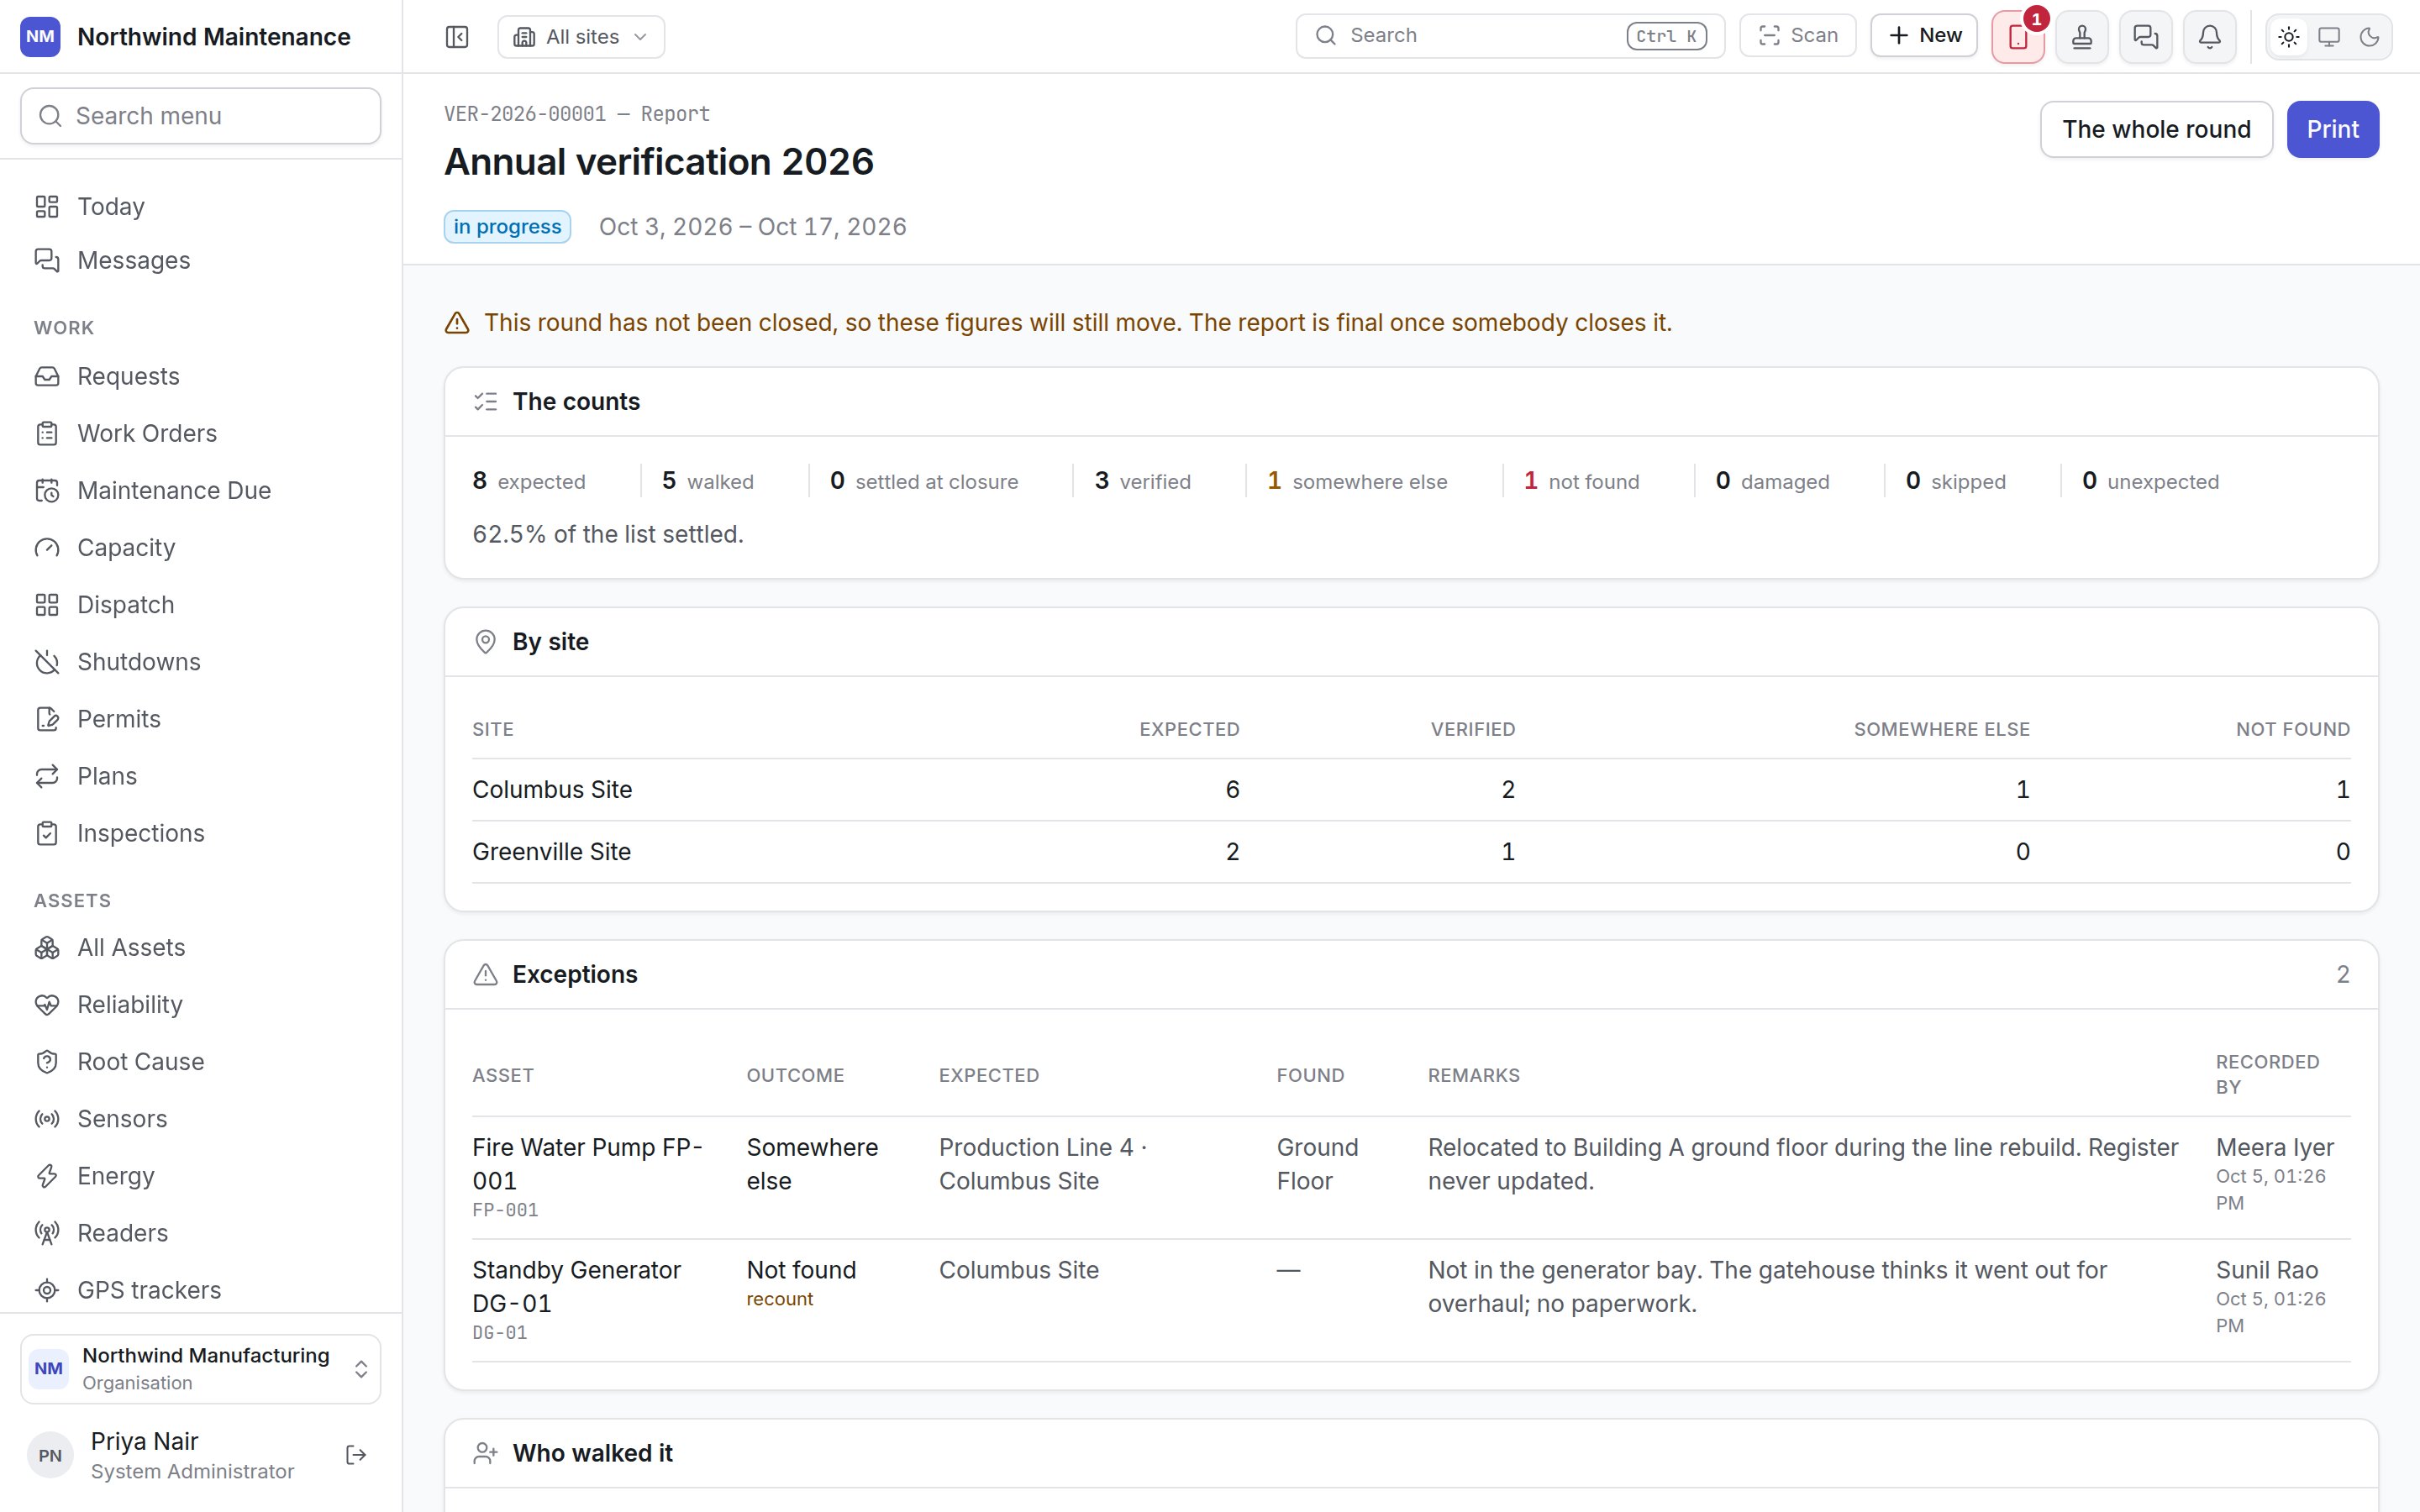Switch to system theme
Image resolution: width=2420 pixels, height=1512 pixels.
coord(2329,38)
